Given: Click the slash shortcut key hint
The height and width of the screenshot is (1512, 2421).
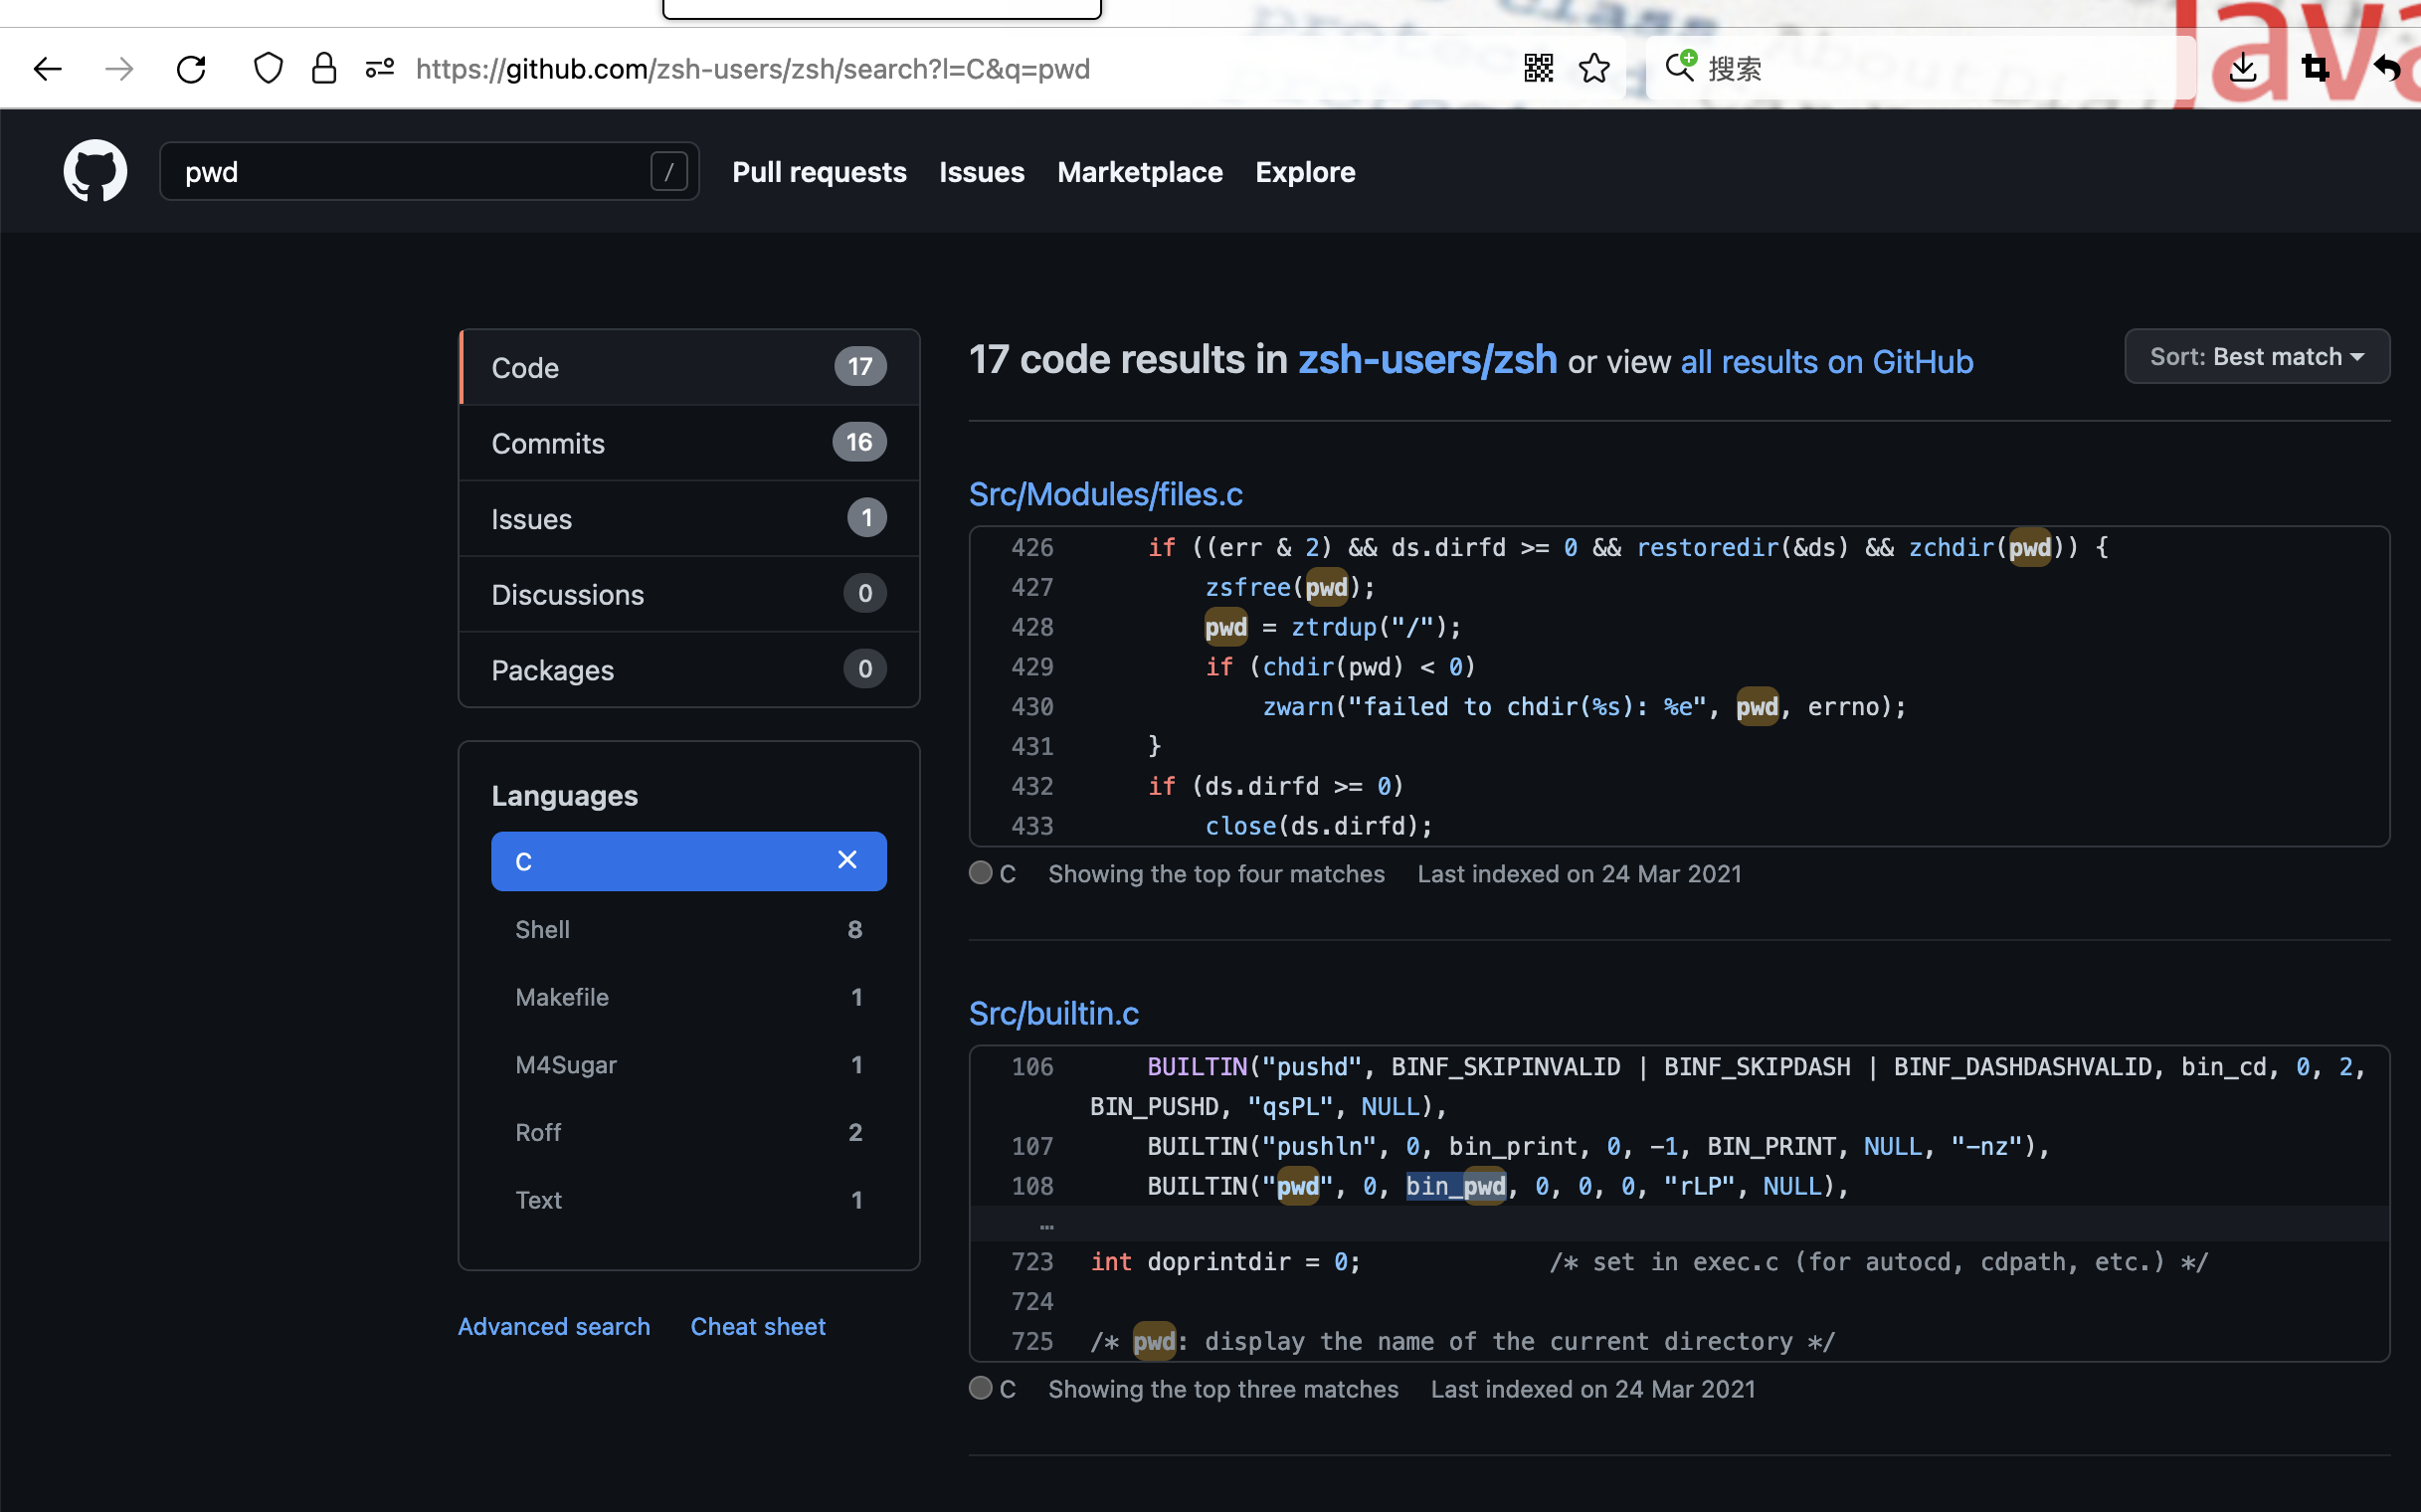Looking at the screenshot, I should point(669,172).
